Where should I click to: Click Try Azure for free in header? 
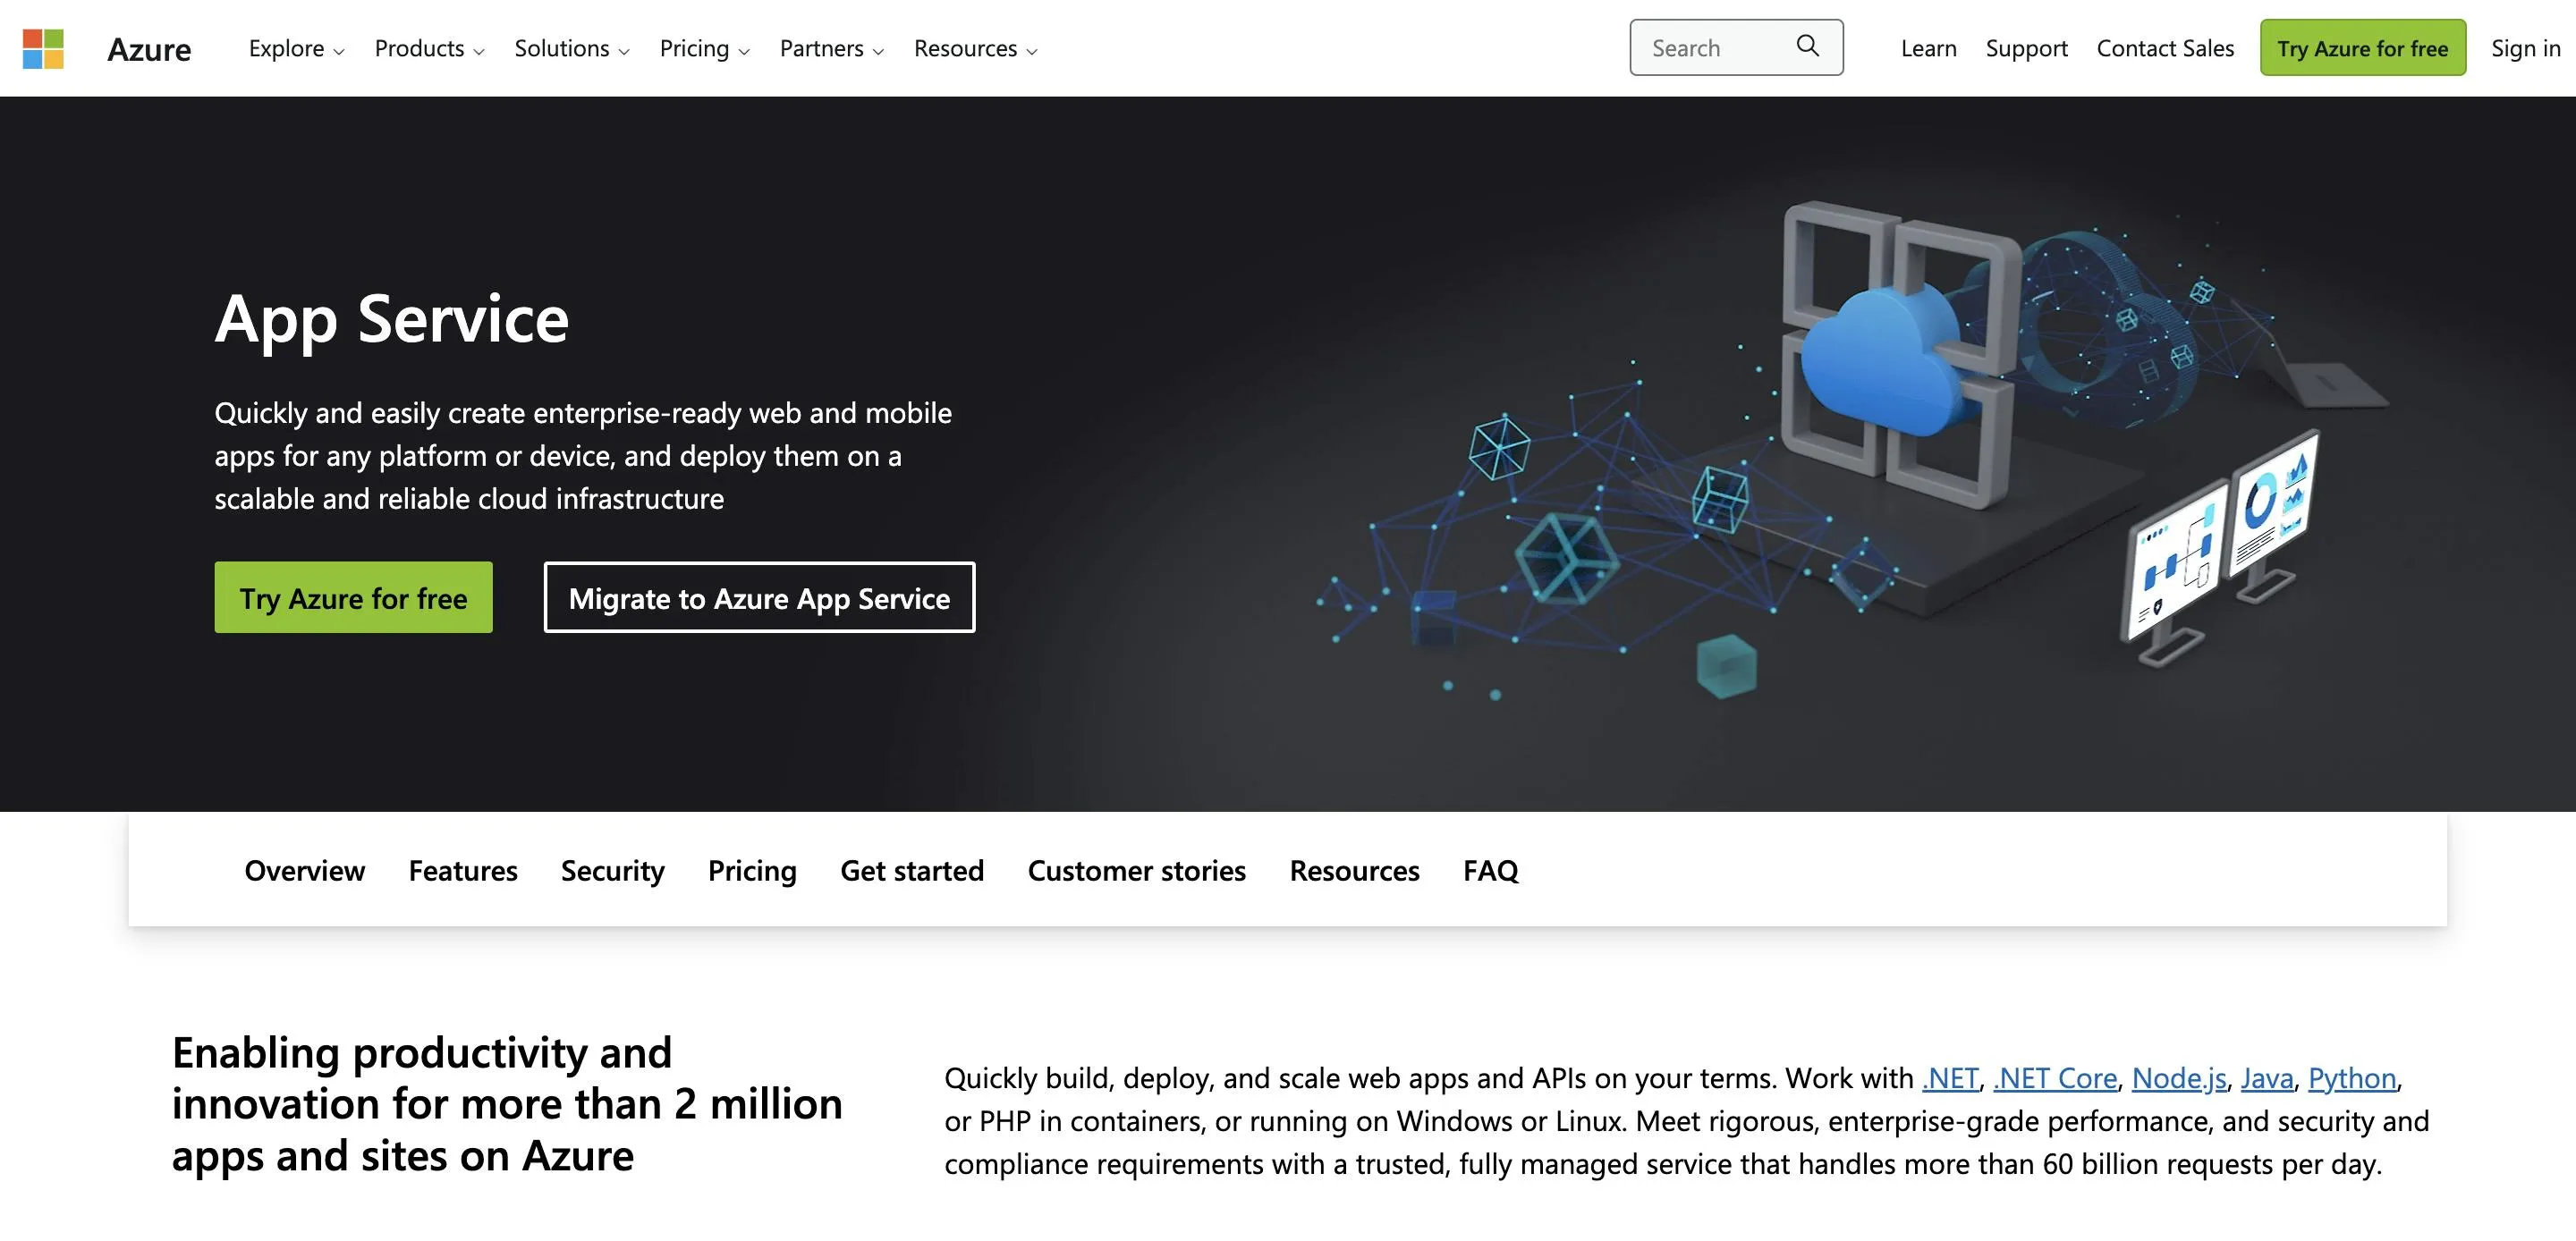2362,48
